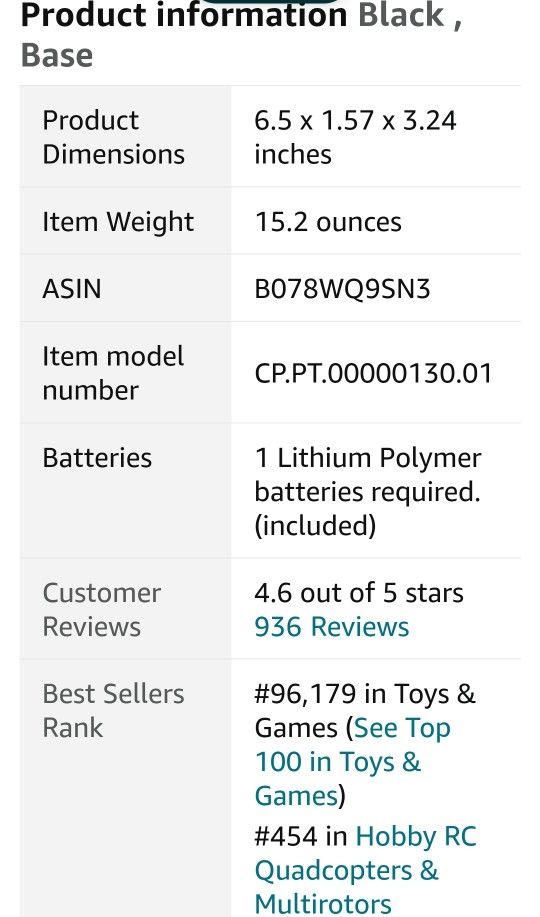Click the #96,179 in Toys & Games rank text

point(364,711)
